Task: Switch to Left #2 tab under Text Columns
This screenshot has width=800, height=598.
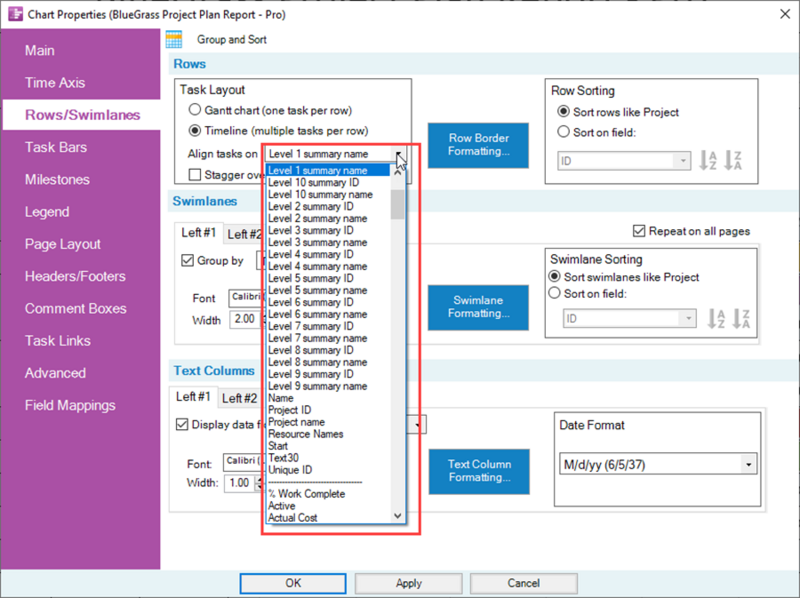Action: [x=240, y=398]
